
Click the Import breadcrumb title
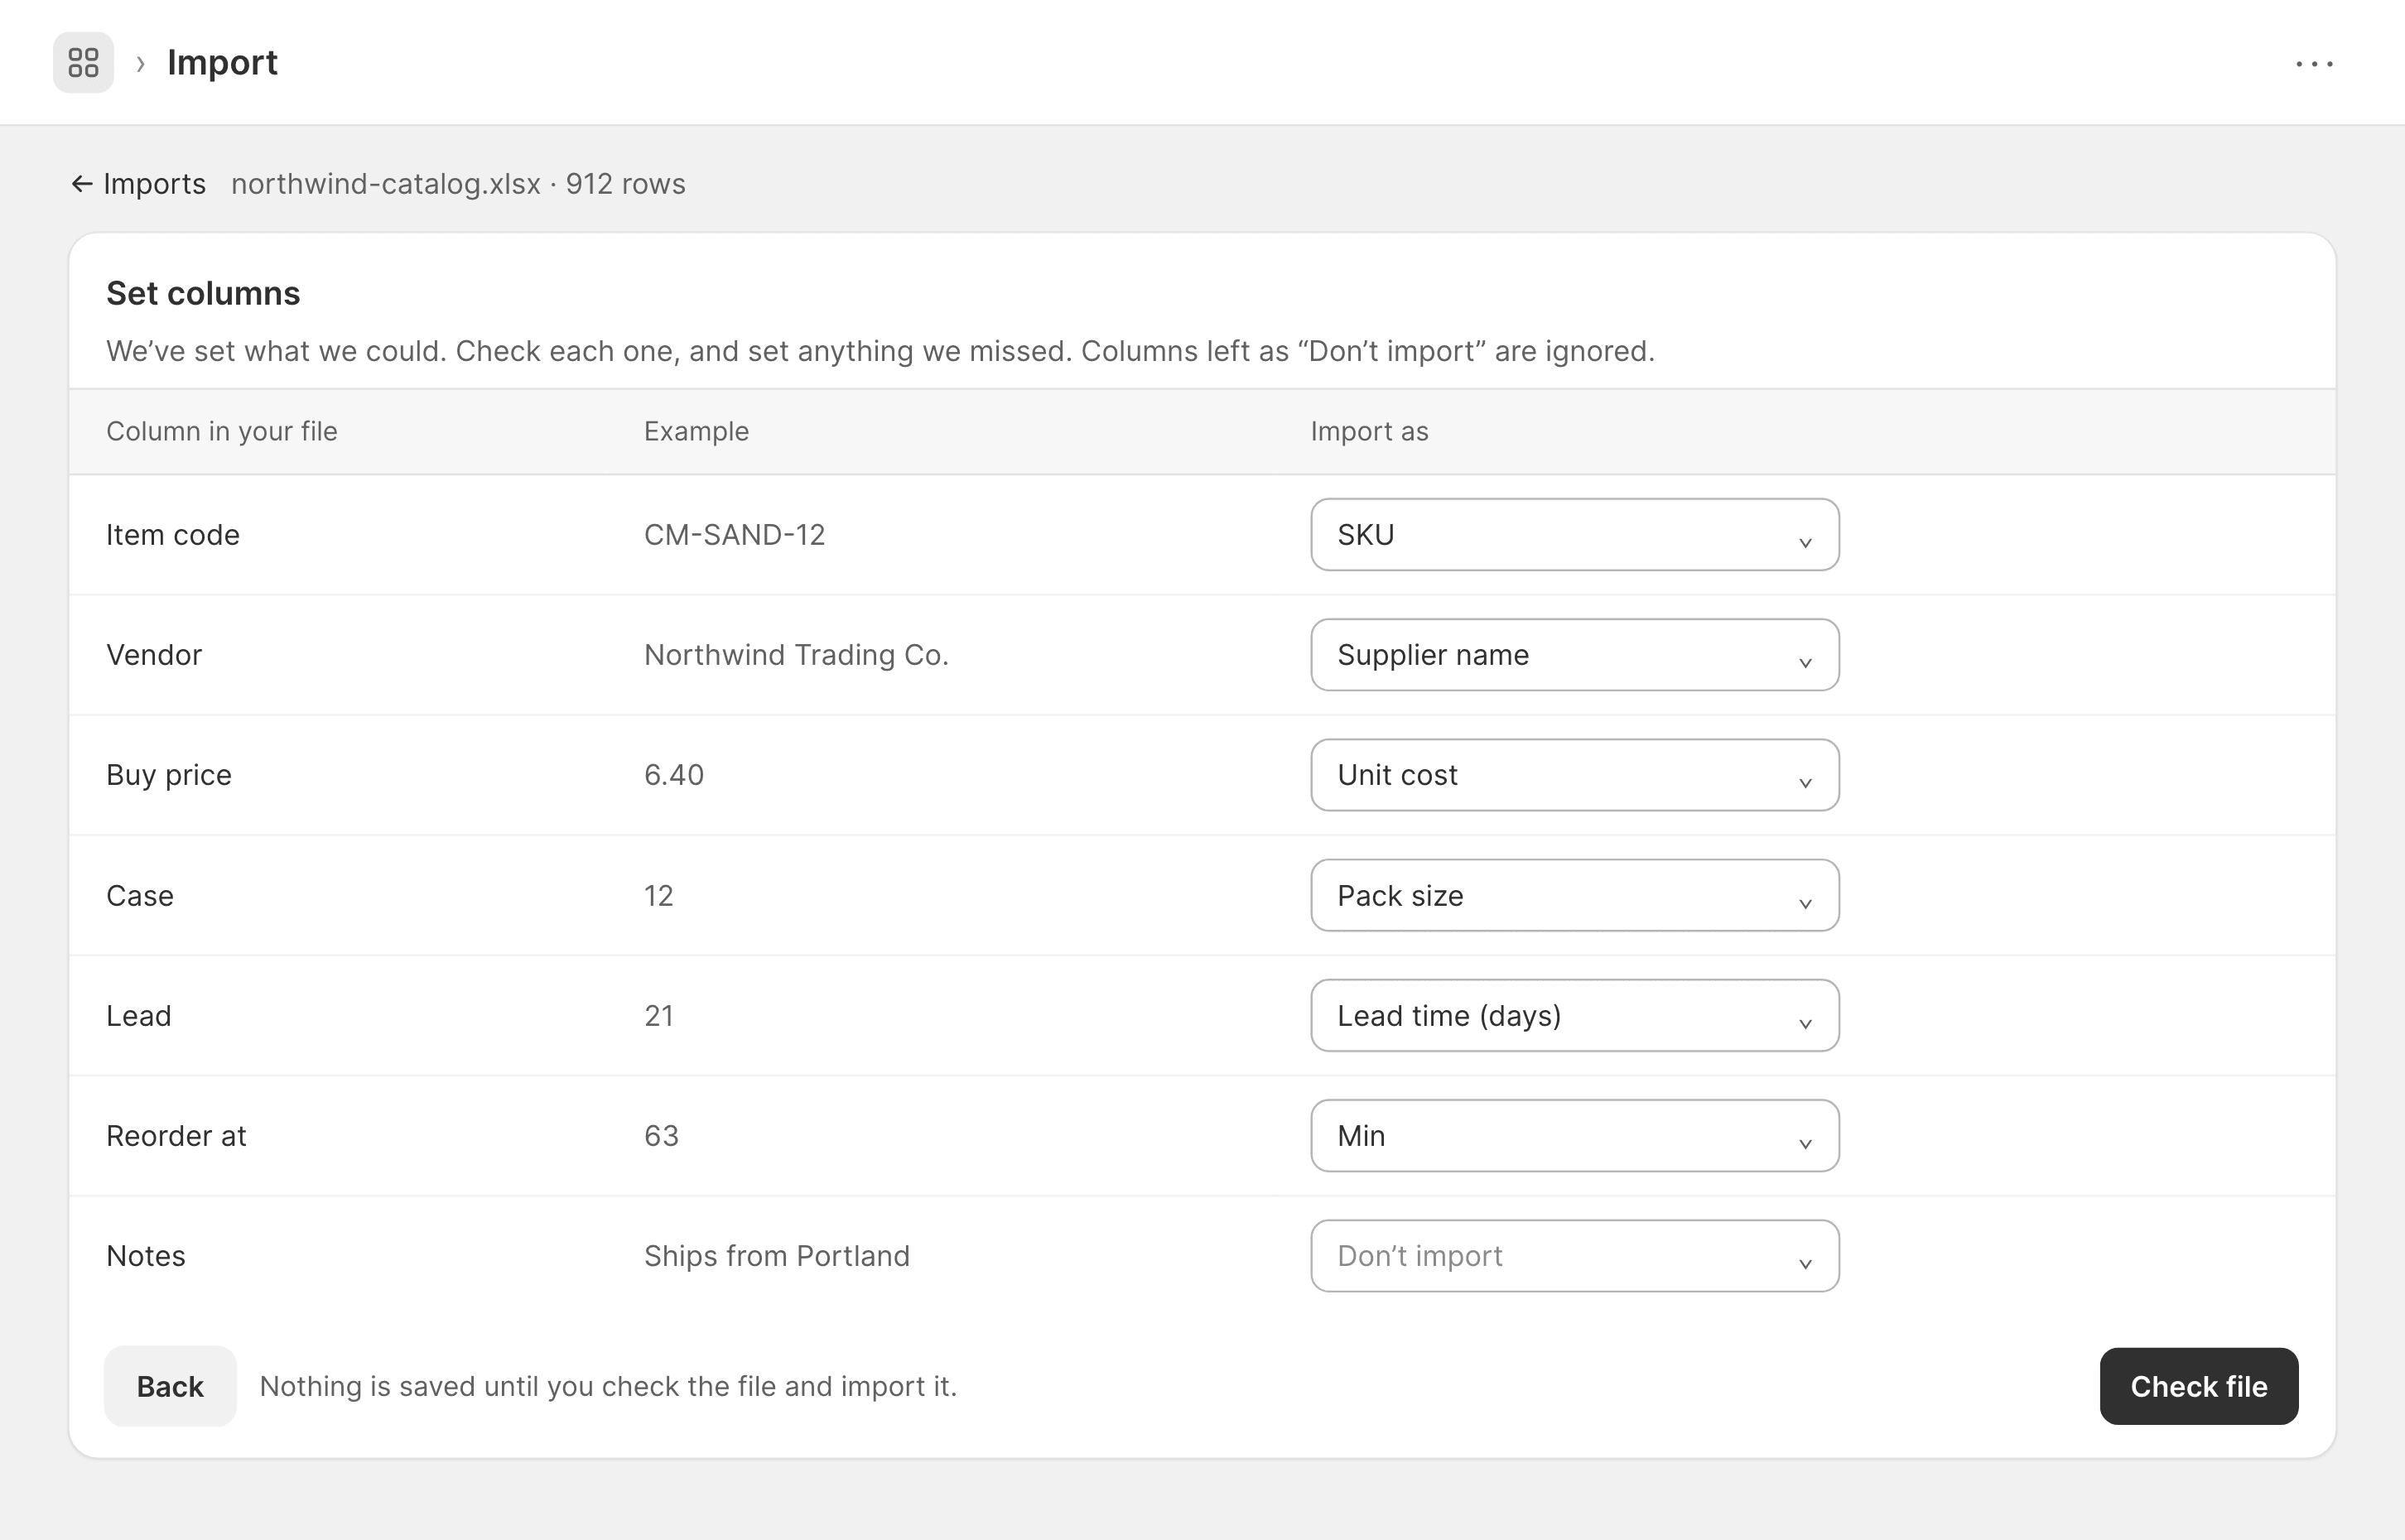pos(222,63)
